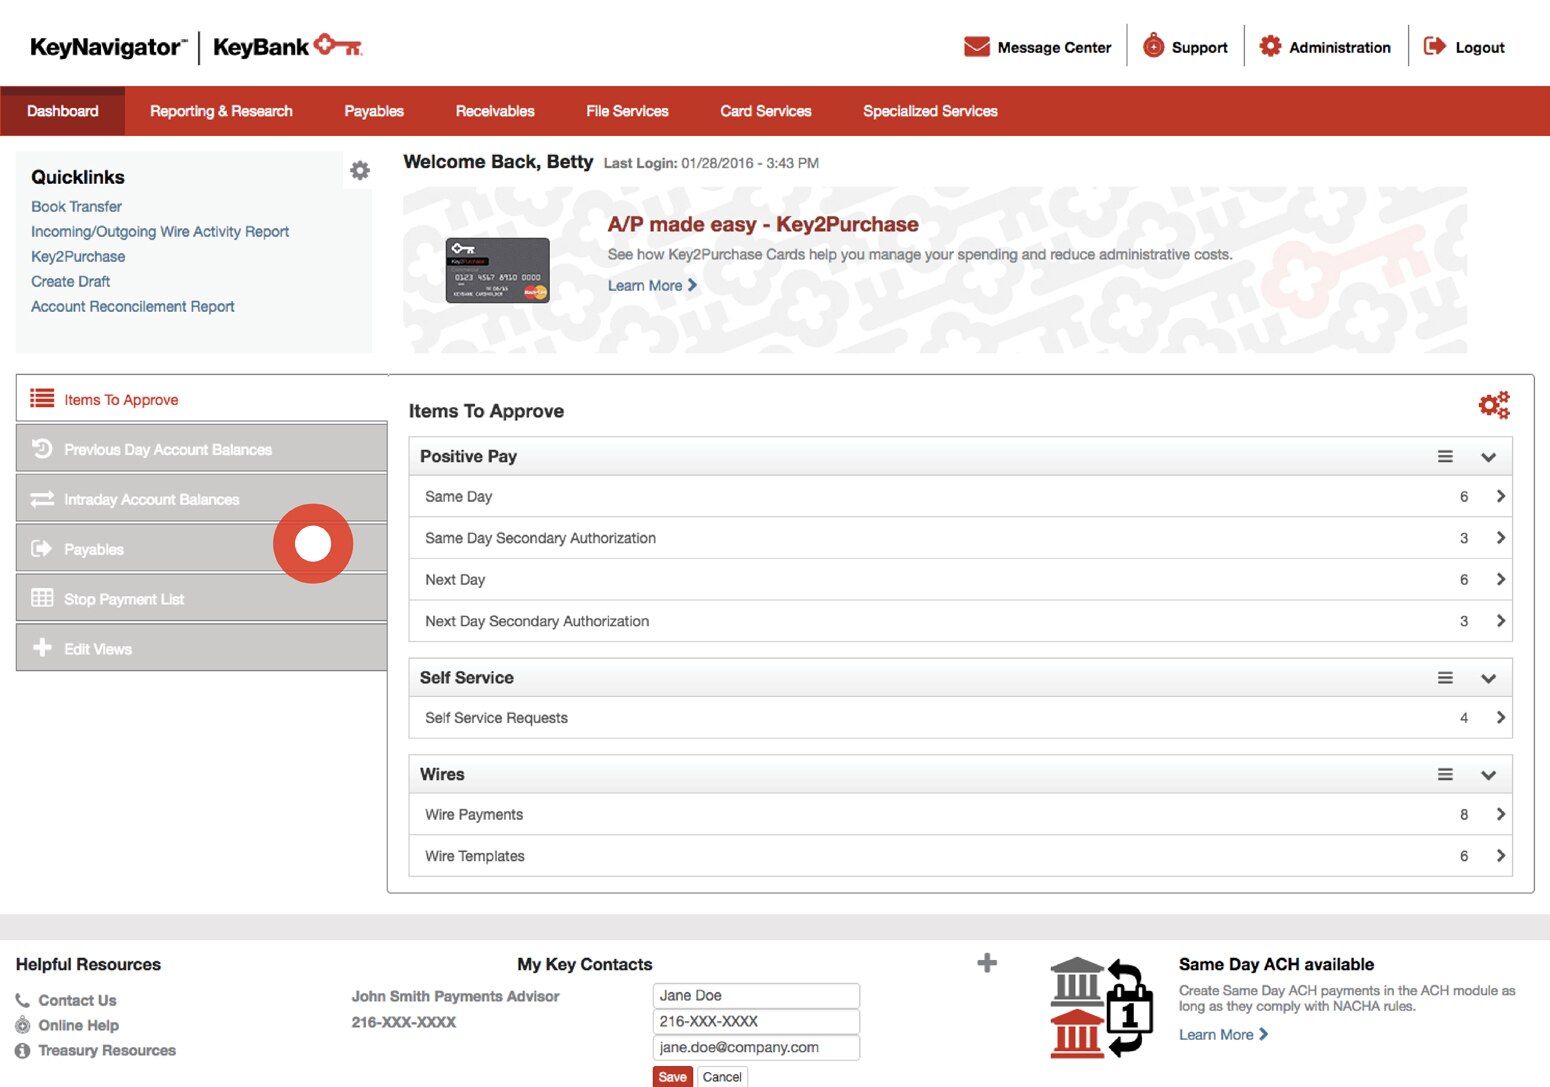
Task: Open Wire Templates row arrow
Action: coord(1500,856)
